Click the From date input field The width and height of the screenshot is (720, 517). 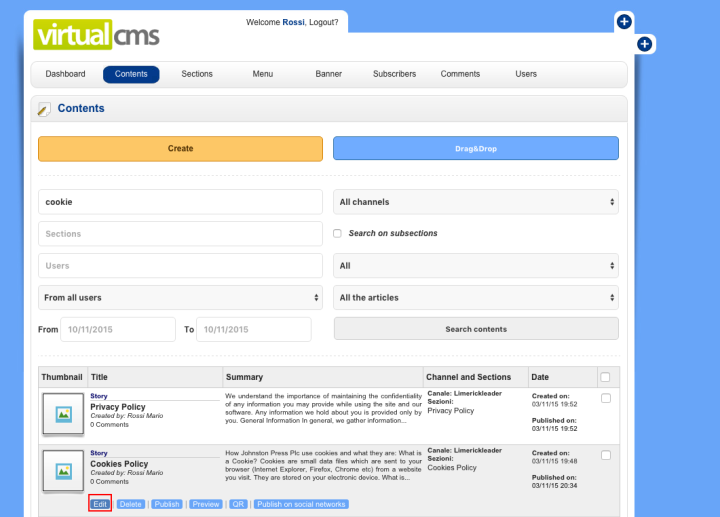[118, 329]
